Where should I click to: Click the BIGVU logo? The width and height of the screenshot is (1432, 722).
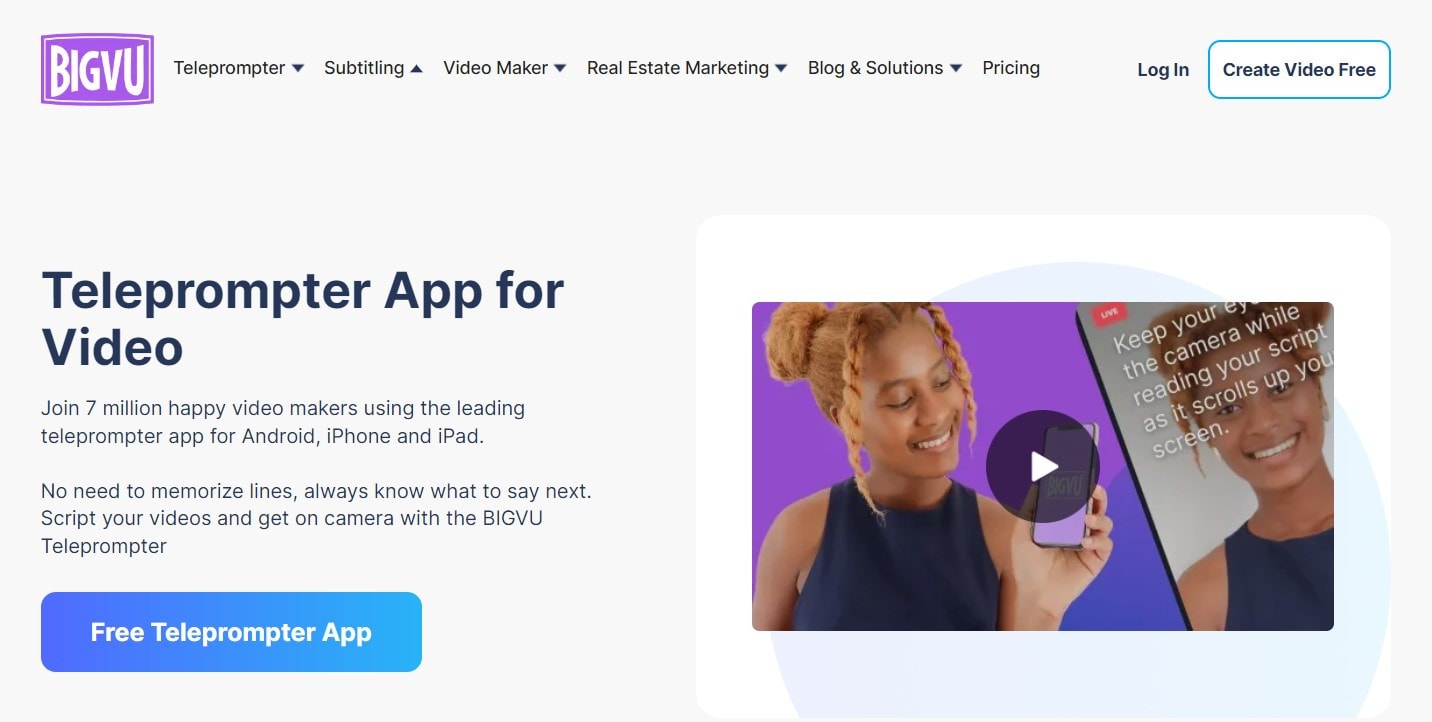(x=97, y=69)
